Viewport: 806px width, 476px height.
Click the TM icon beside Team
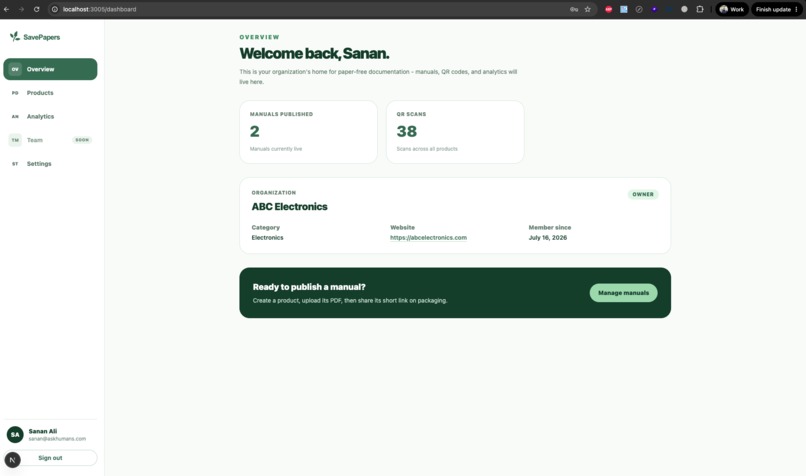(x=15, y=140)
